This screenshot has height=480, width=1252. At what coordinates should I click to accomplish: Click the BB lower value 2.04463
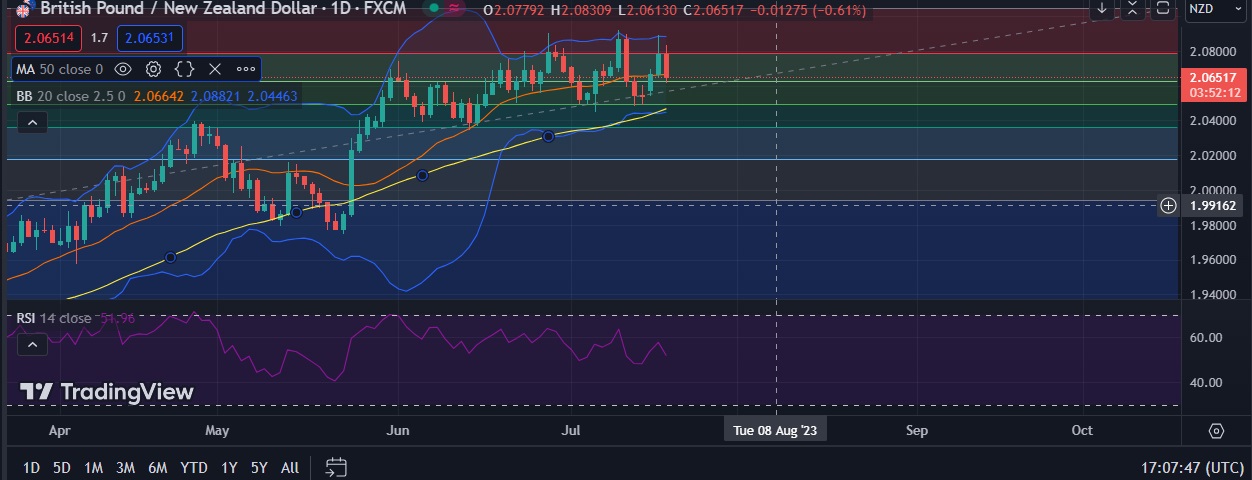[x=272, y=96]
